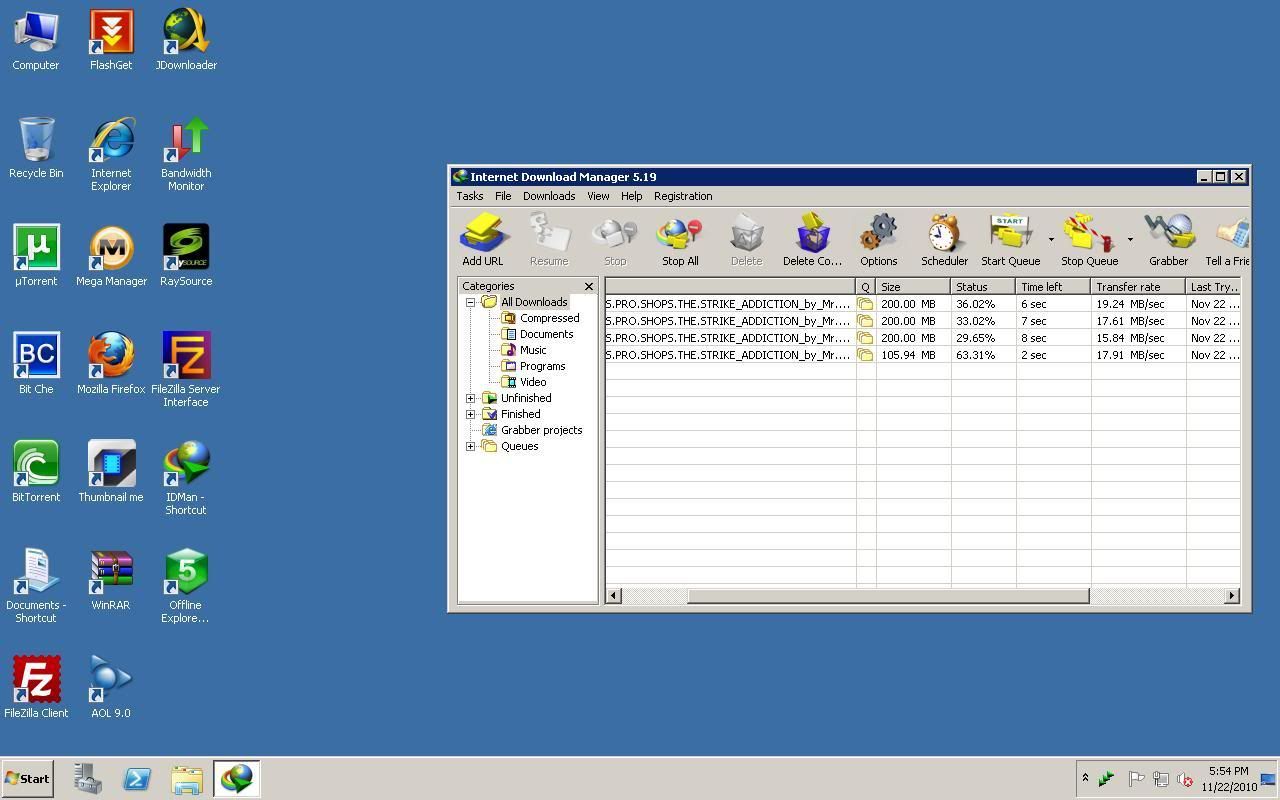
Task: Select the 105.94 MB download row
Action: (923, 355)
